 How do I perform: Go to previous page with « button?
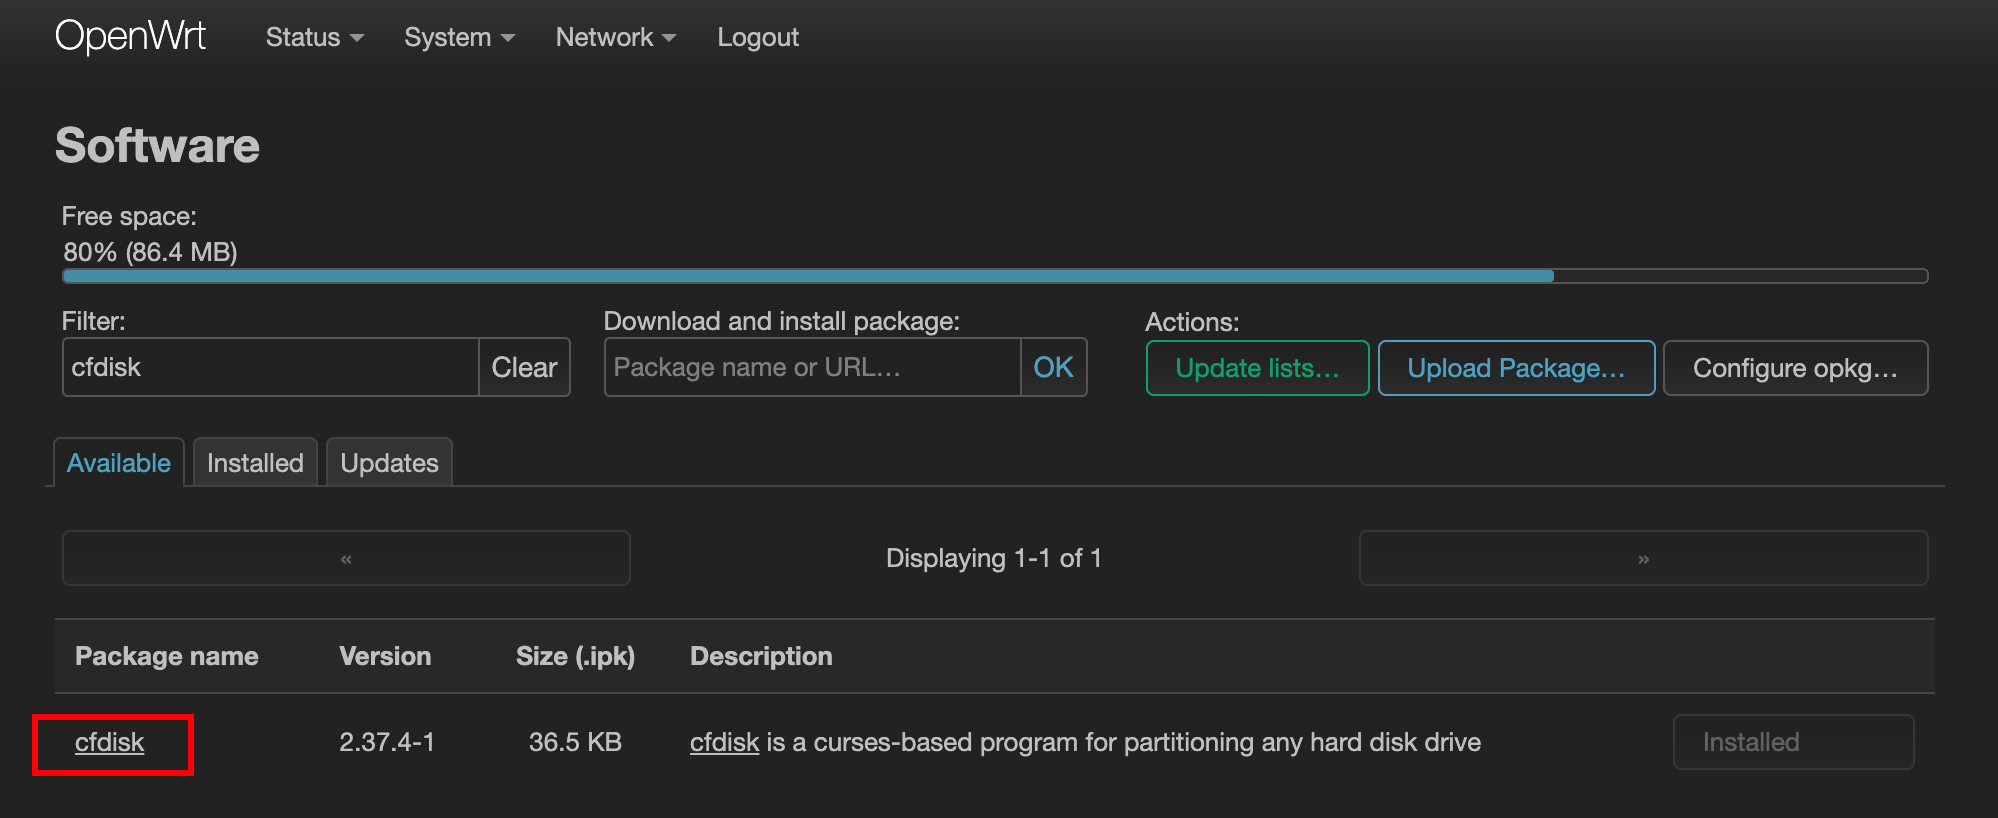(346, 558)
